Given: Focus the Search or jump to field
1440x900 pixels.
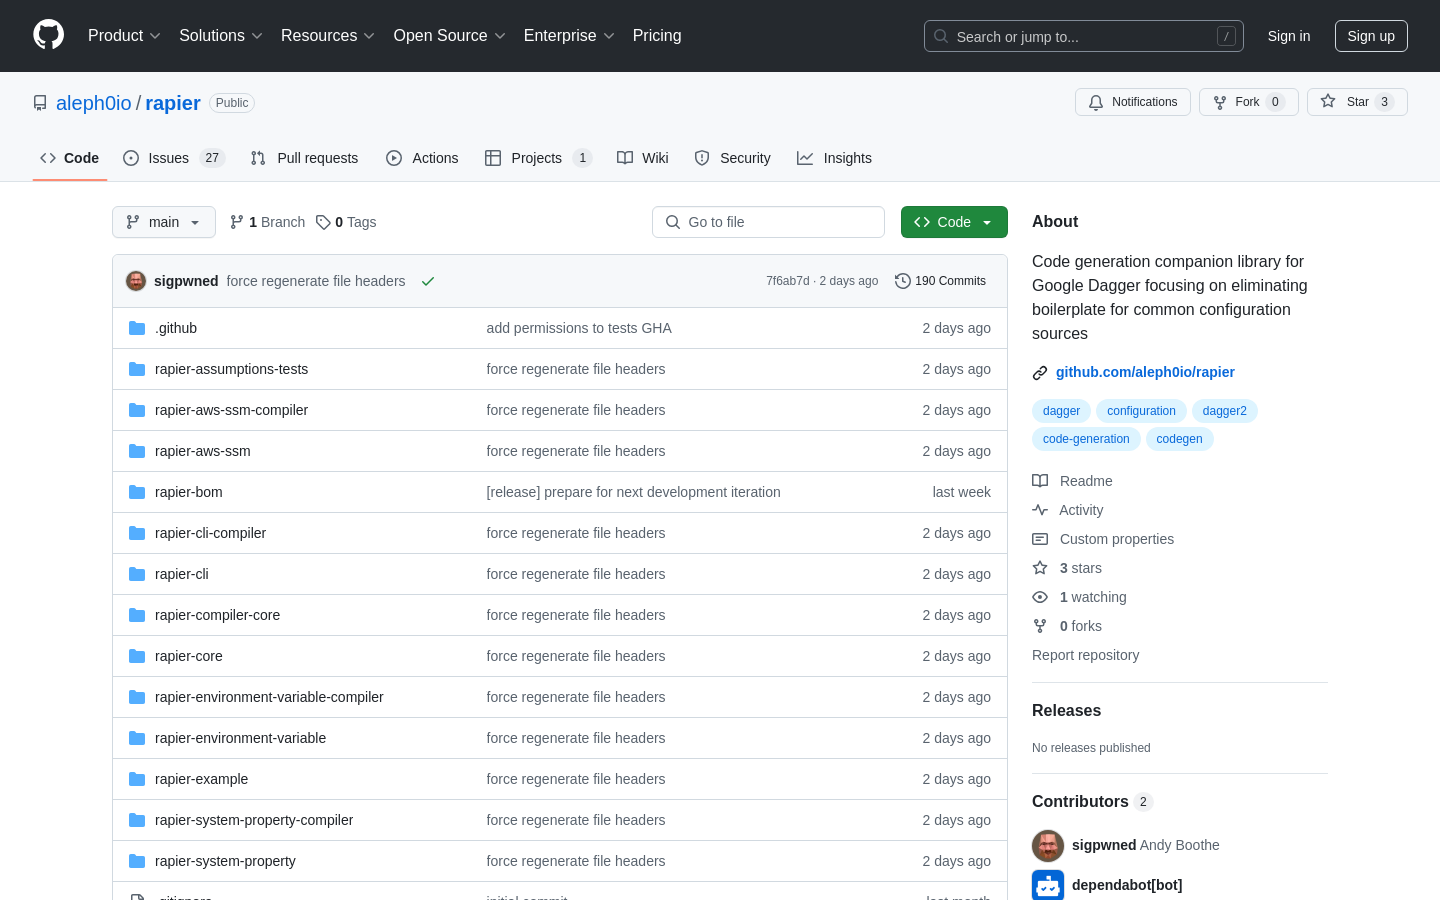Looking at the screenshot, I should pos(1084,36).
